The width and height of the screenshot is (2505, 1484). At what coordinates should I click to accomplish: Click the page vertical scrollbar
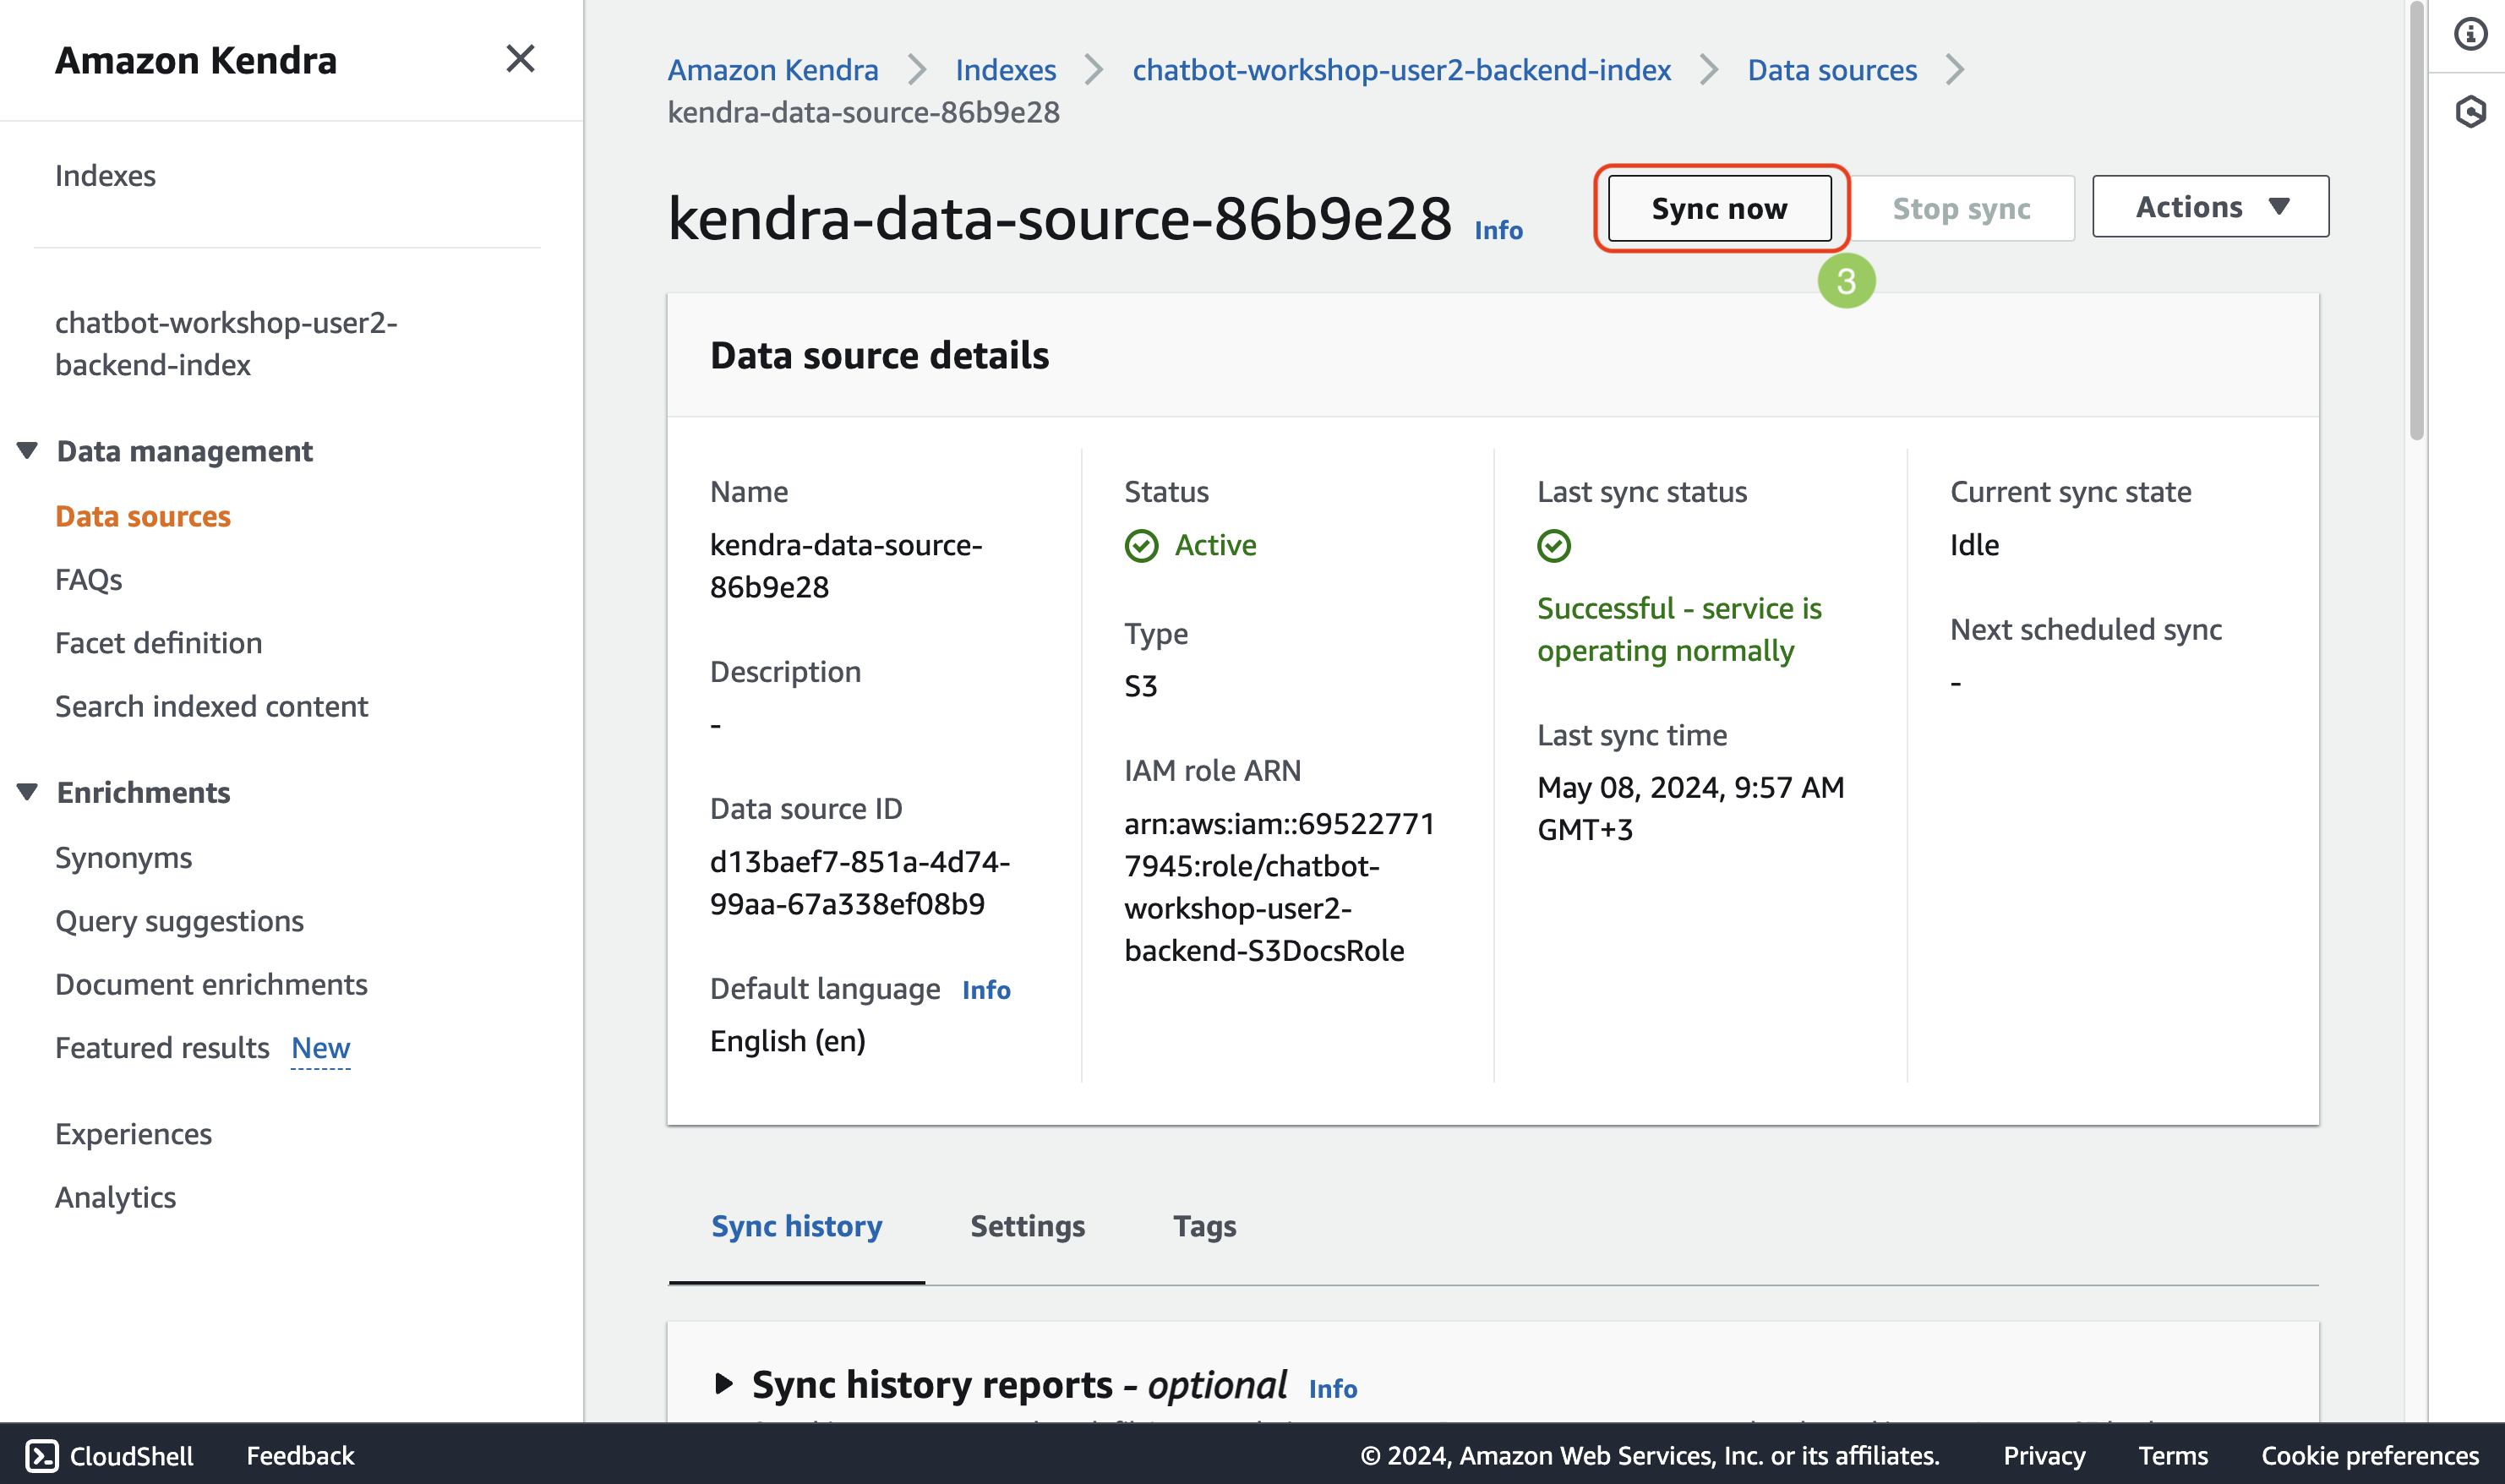[2416, 220]
